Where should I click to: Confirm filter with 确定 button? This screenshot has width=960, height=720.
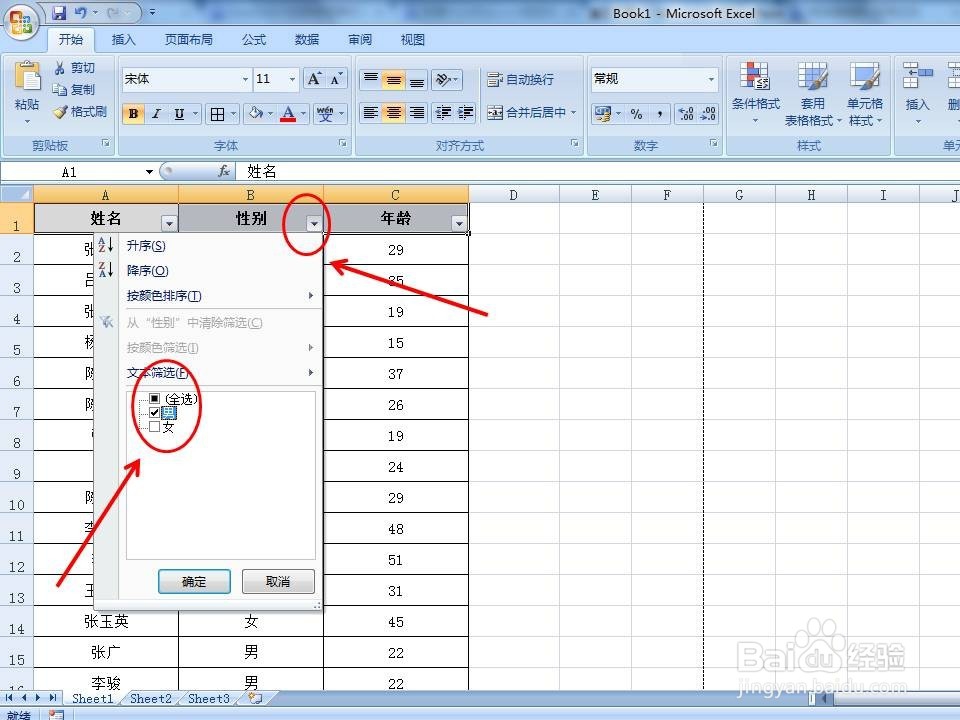(x=194, y=582)
